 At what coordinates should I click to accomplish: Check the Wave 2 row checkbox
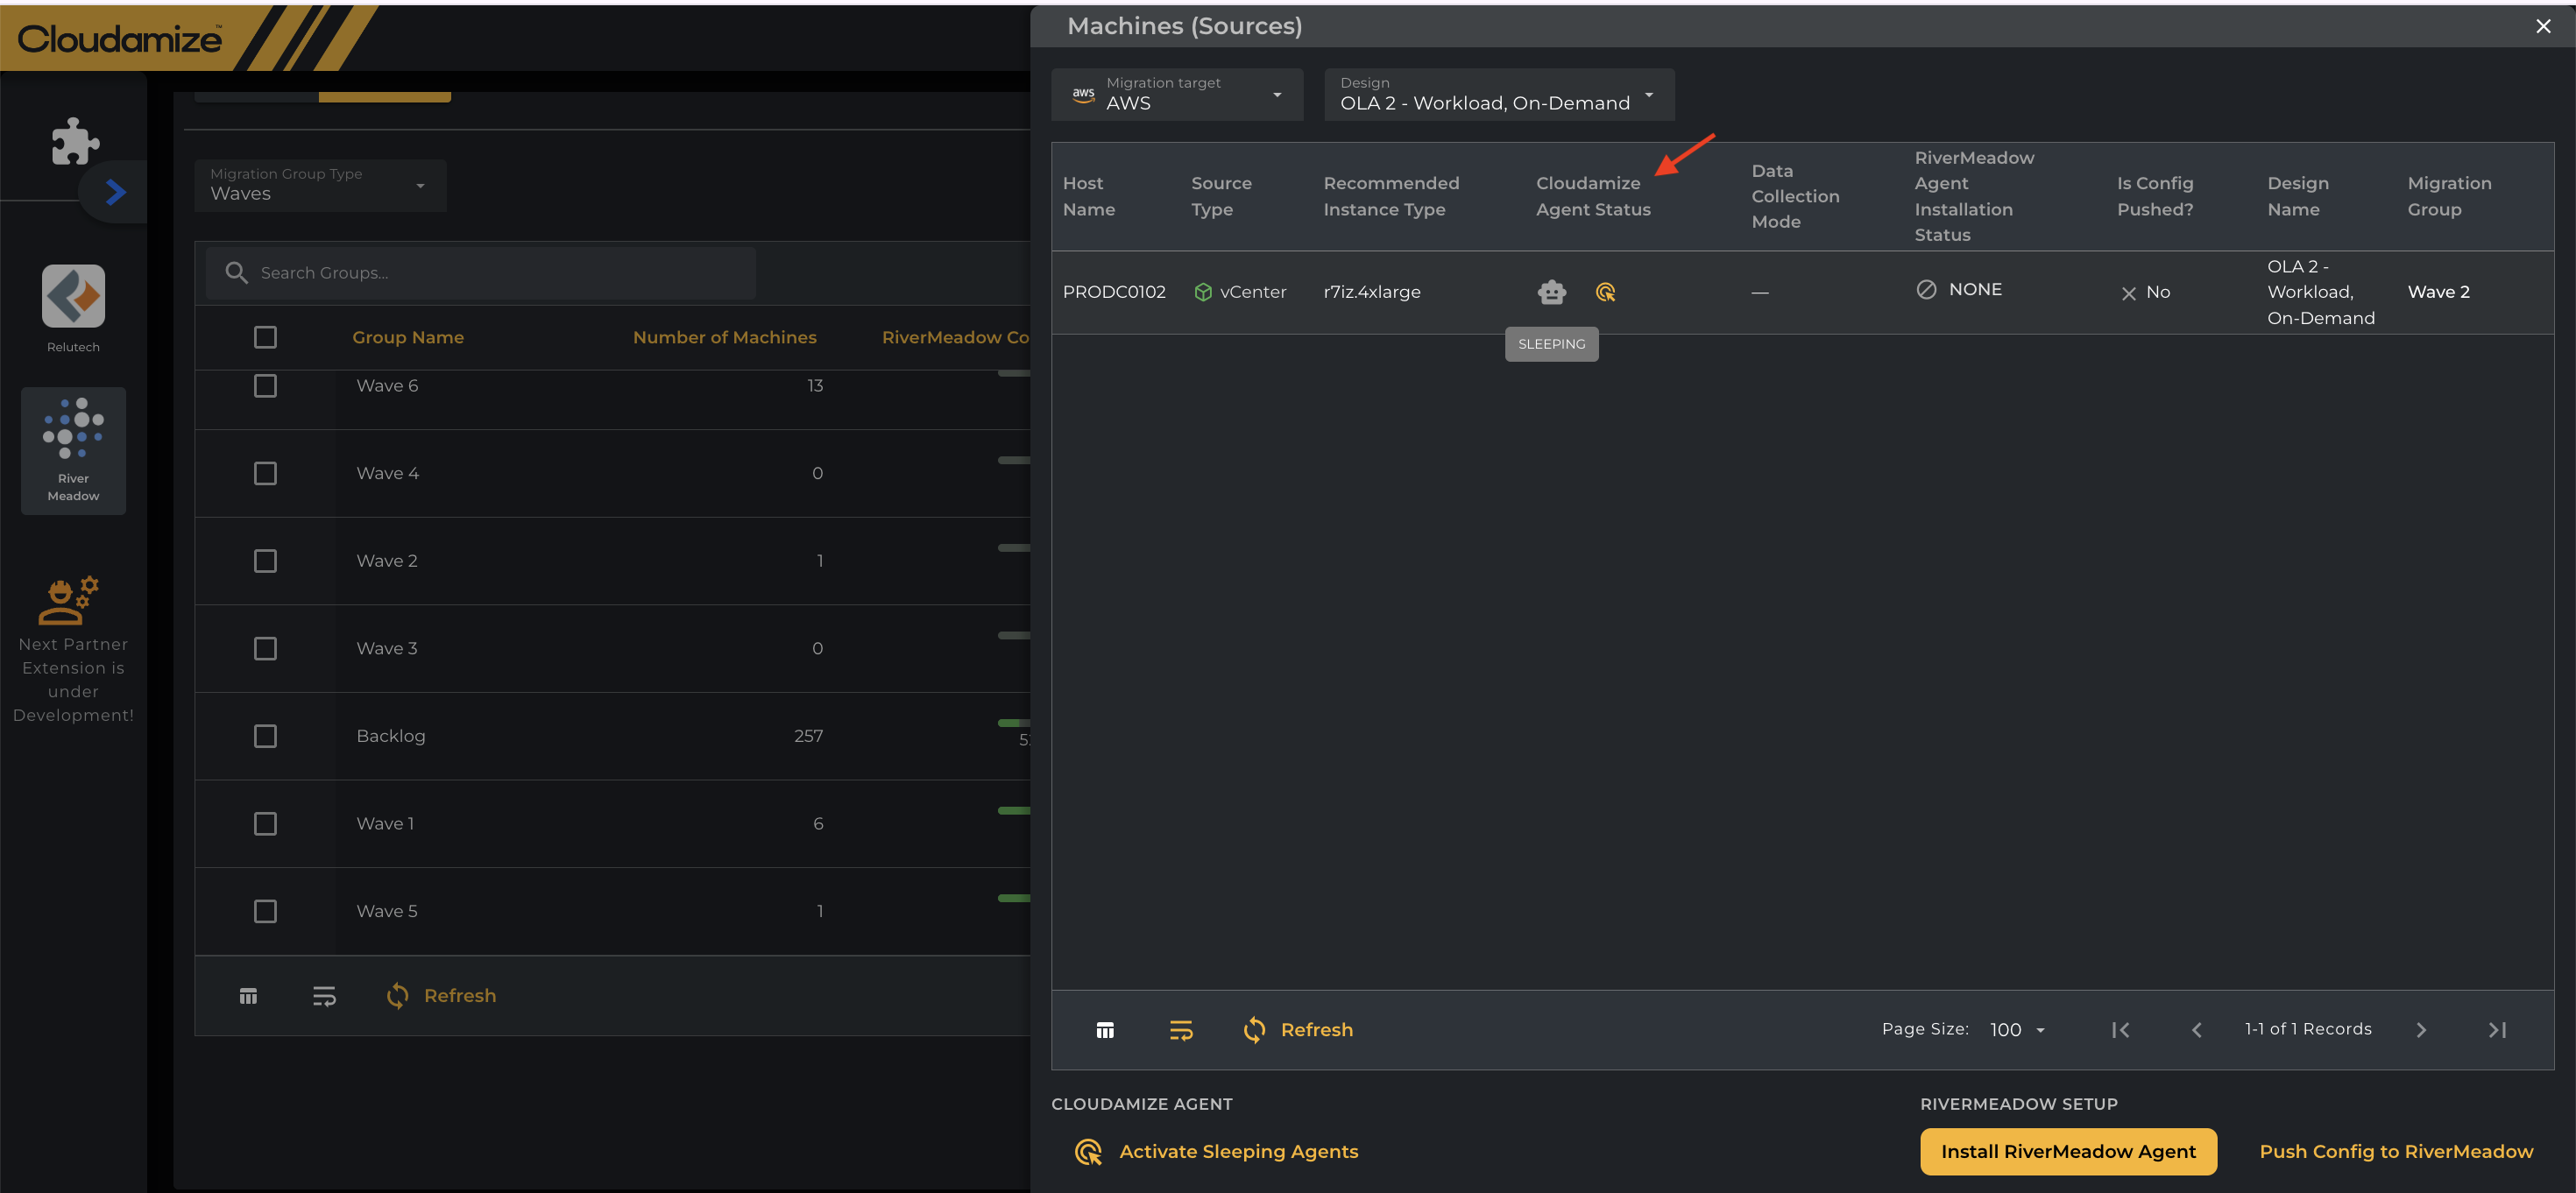point(265,561)
